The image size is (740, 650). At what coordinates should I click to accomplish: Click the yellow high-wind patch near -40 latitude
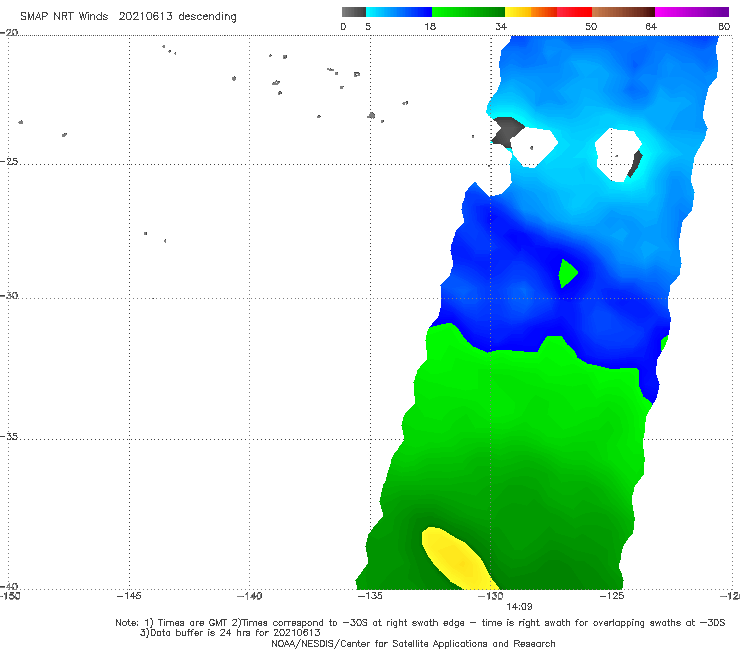pyautogui.click(x=459, y=559)
